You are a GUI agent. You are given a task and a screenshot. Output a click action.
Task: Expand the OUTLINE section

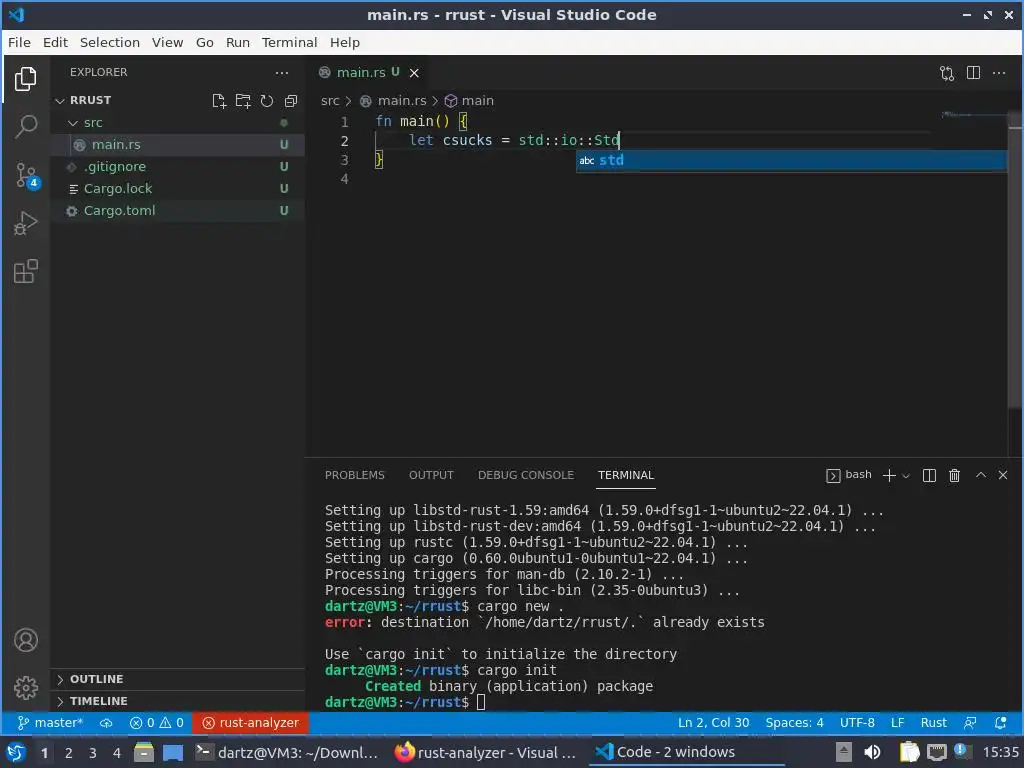pos(177,679)
